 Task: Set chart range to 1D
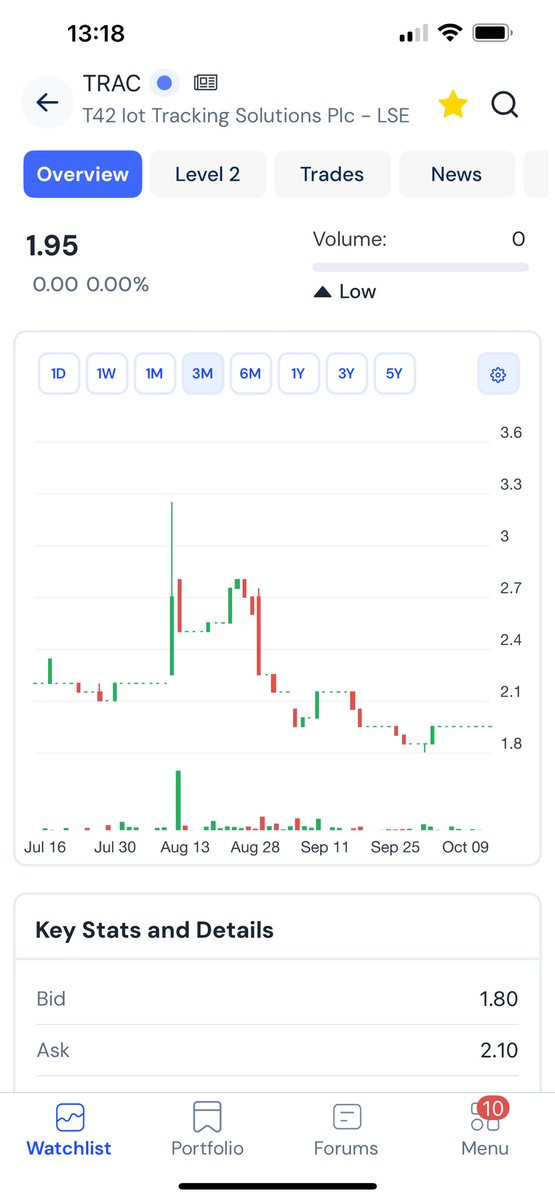tap(58, 374)
